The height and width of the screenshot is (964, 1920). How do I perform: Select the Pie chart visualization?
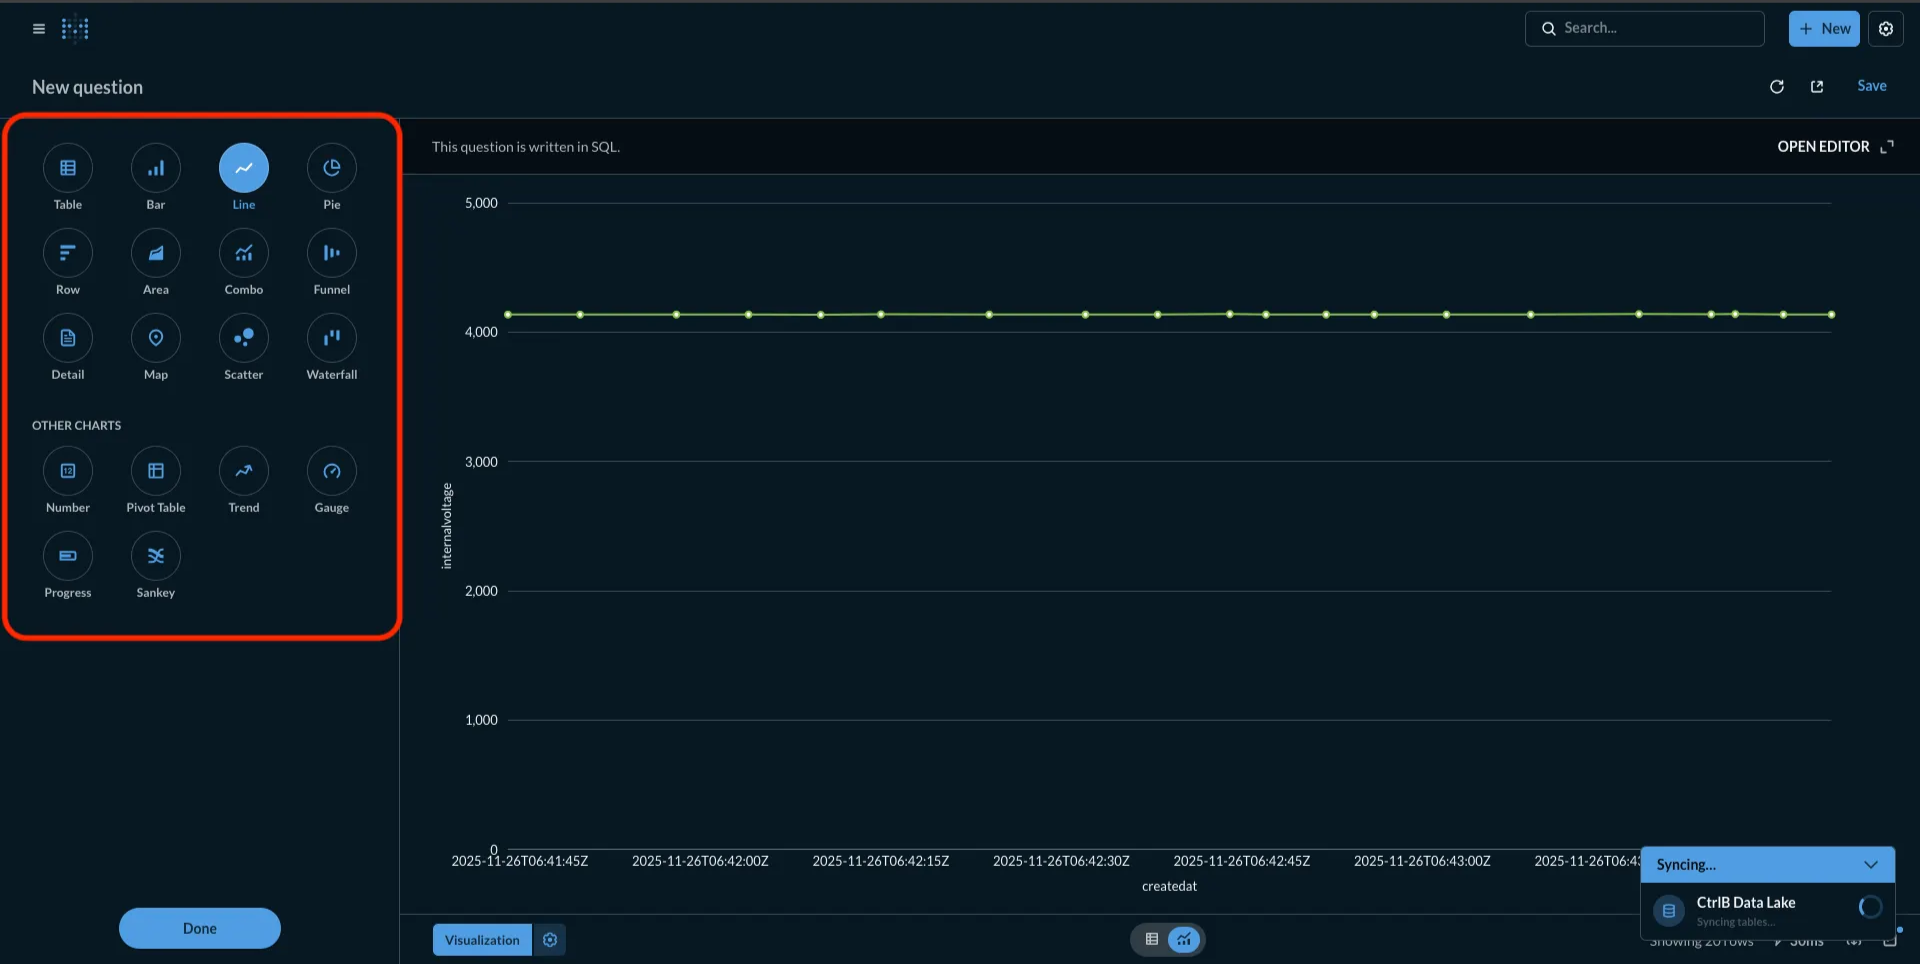(331, 176)
